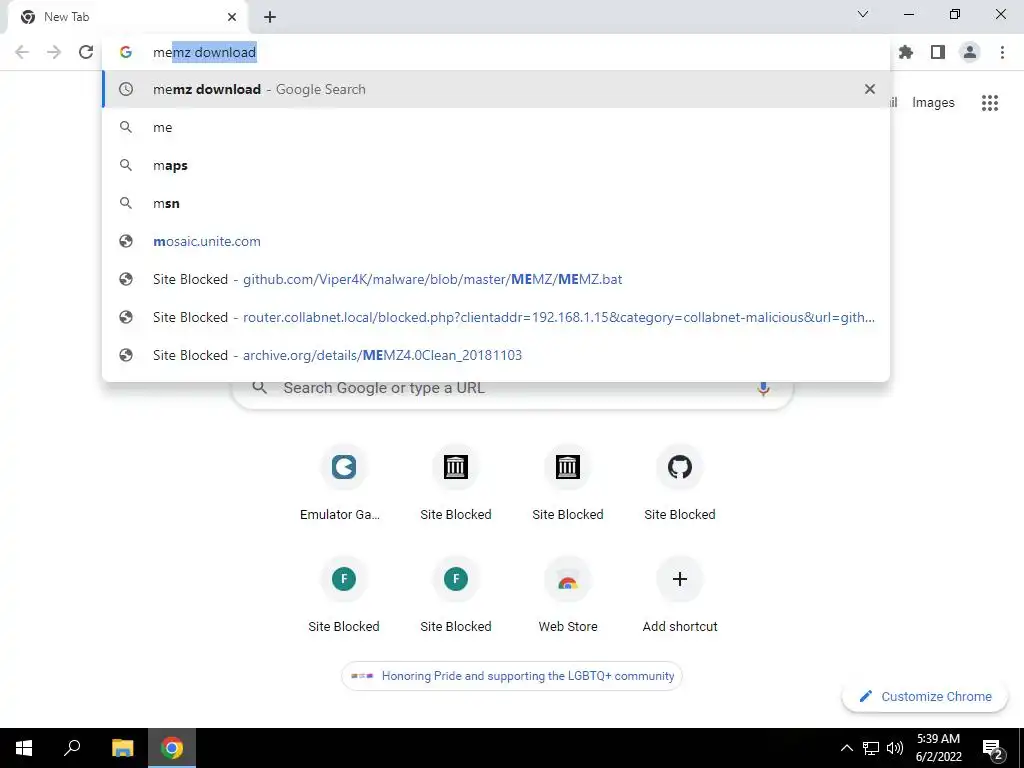This screenshot has width=1024, height=768.
Task: Select 'memz download - Google Search' suggestion
Action: (496, 89)
